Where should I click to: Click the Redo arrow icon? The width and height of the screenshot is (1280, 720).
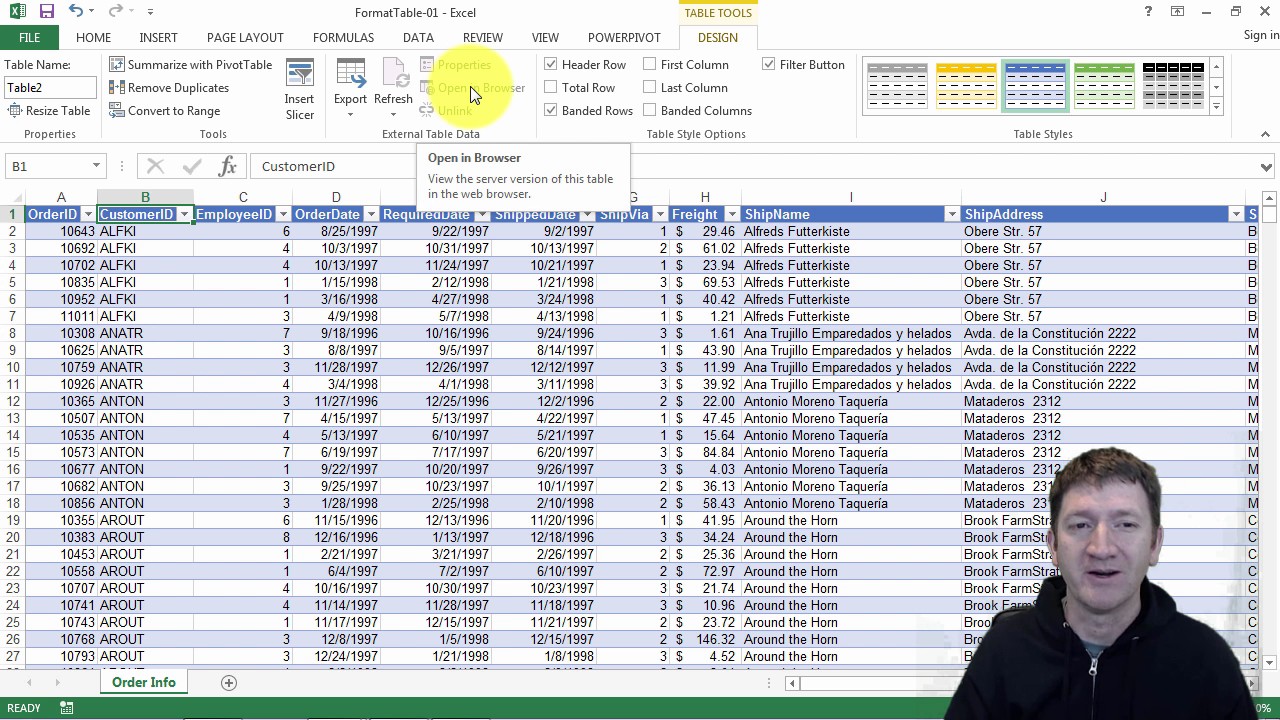(x=115, y=12)
